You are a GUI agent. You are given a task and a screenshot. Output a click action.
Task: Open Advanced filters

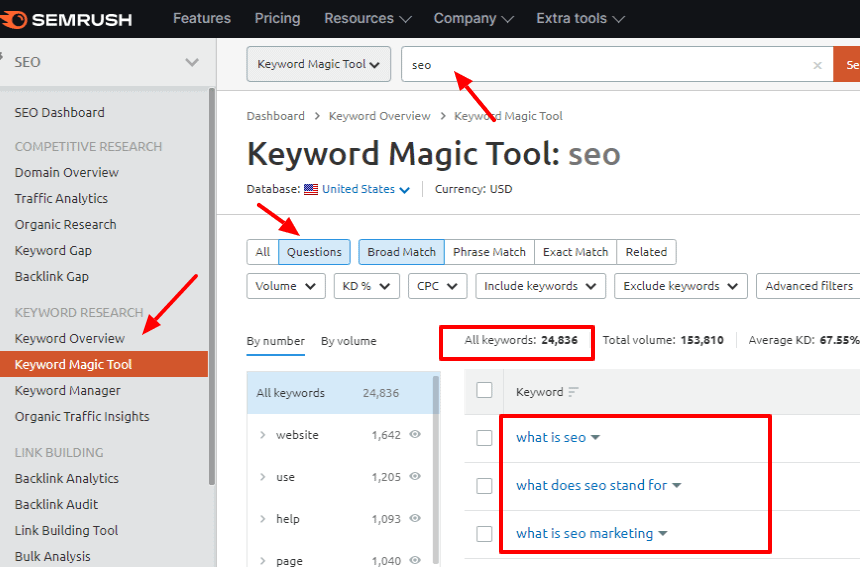808,286
